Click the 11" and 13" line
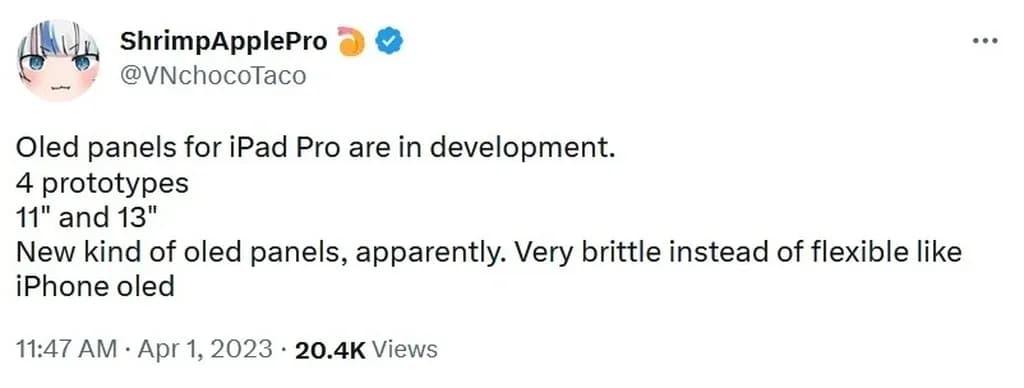The height and width of the screenshot is (388, 1024). 88,217
